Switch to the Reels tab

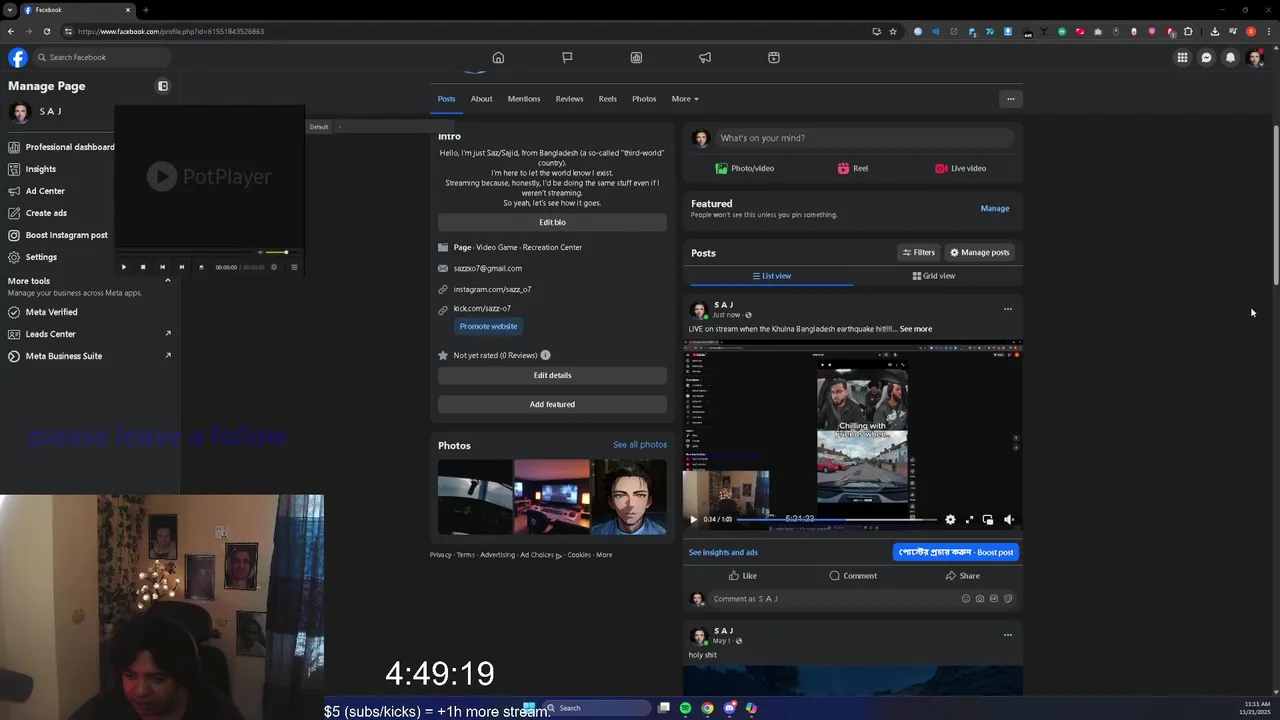(x=608, y=99)
